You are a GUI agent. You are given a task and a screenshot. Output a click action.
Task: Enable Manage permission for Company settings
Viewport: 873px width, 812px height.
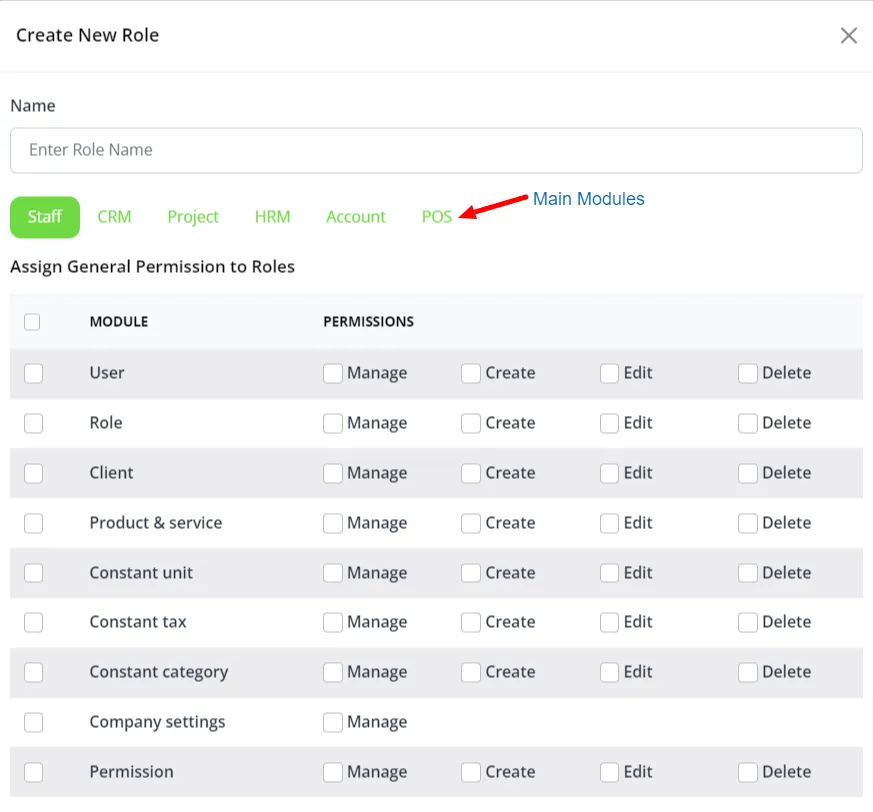pos(333,722)
